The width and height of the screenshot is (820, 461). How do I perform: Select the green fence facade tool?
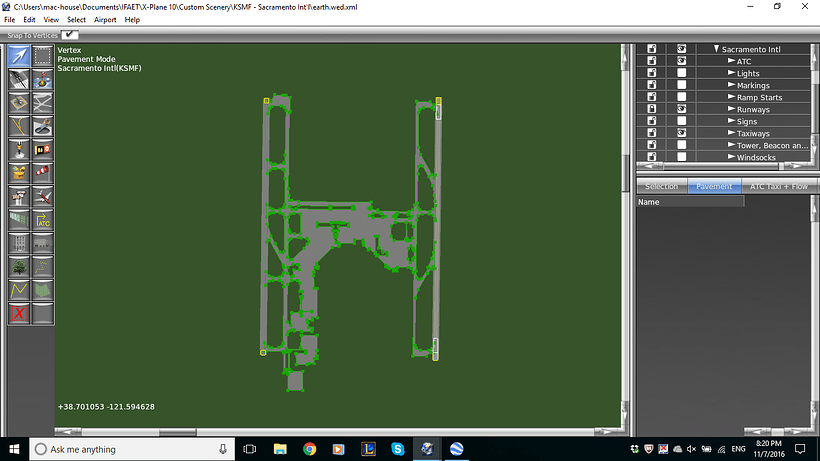tap(19, 220)
